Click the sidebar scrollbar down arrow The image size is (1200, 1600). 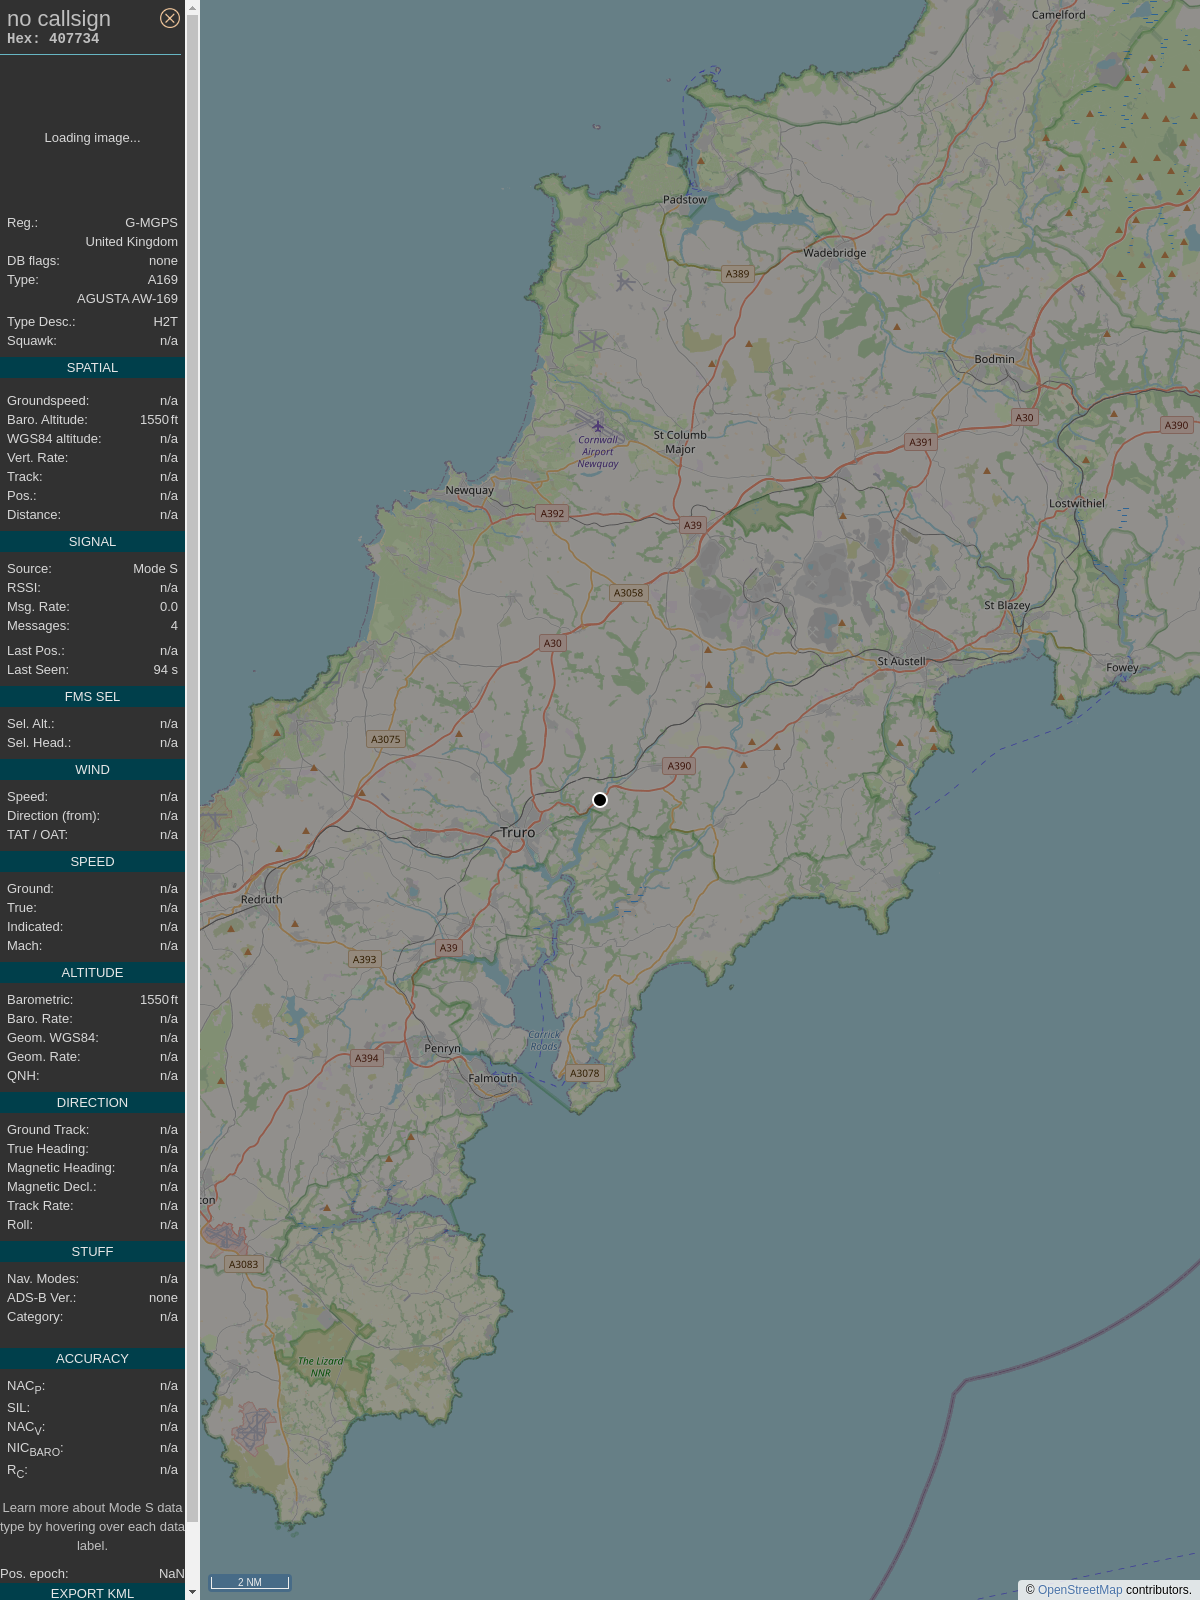point(192,1592)
